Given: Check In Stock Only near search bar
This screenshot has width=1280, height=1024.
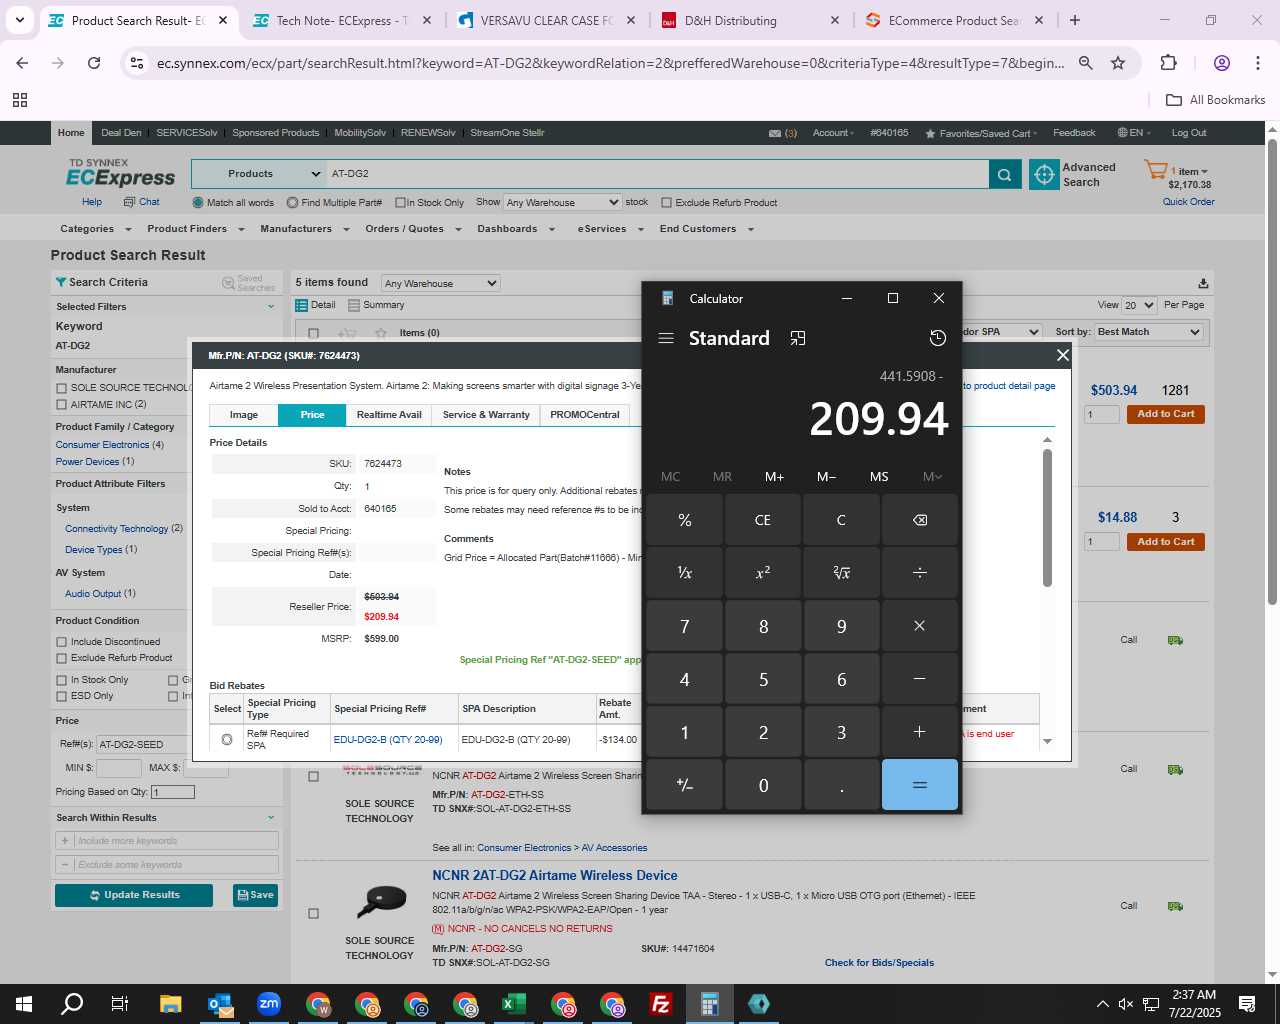Looking at the screenshot, I should pyautogui.click(x=400, y=203).
